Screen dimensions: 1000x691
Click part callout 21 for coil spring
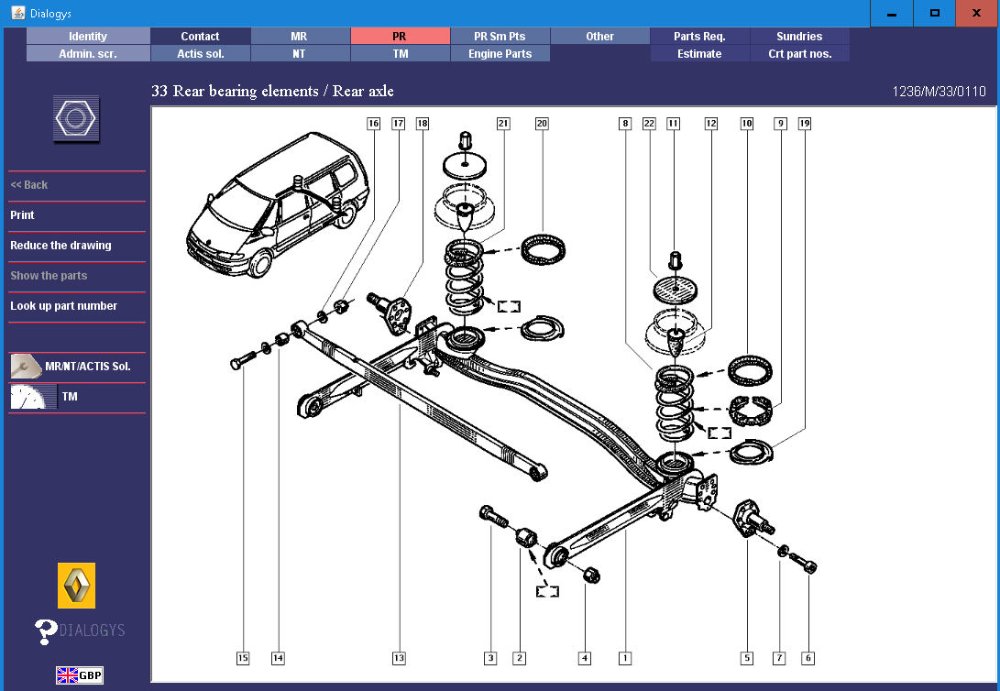(x=503, y=124)
